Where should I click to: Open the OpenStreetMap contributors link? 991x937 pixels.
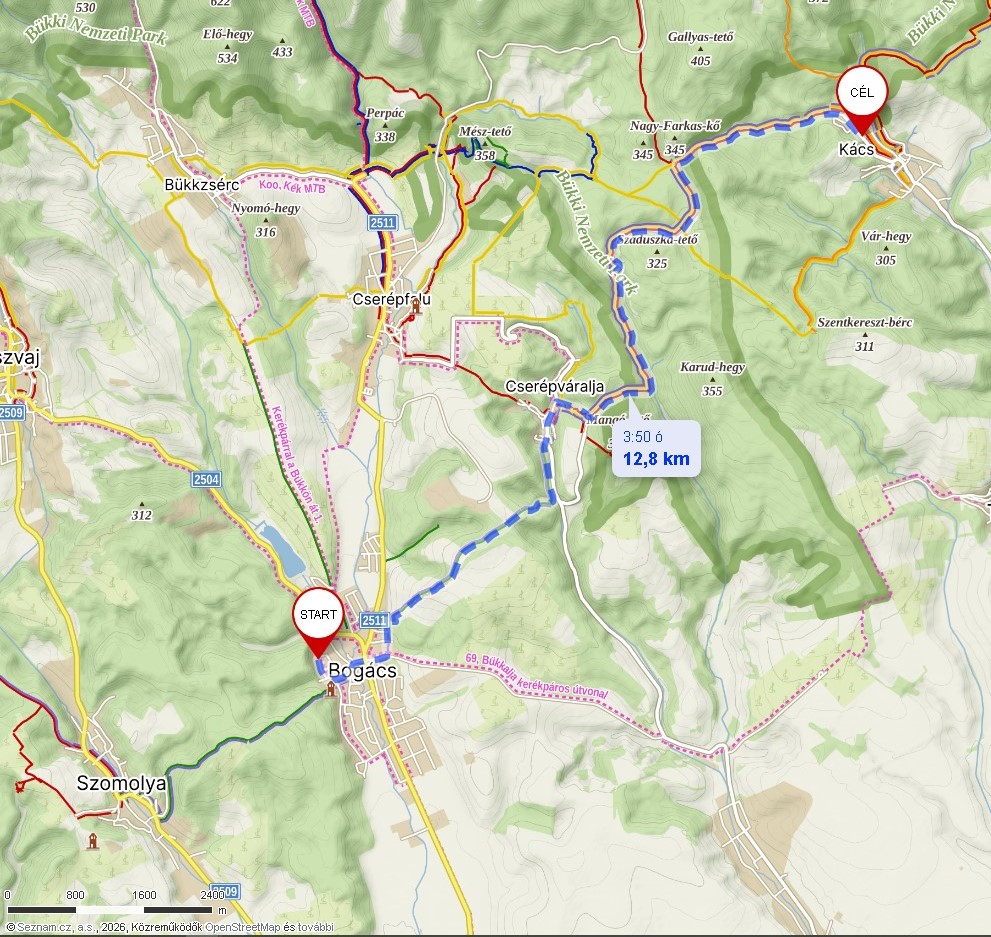(242, 927)
